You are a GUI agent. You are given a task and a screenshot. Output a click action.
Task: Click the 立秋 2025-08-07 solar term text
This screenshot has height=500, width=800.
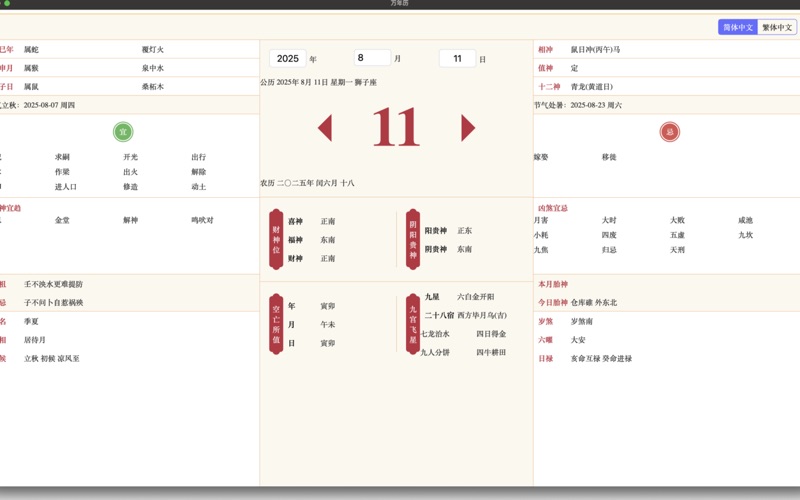click(38, 105)
